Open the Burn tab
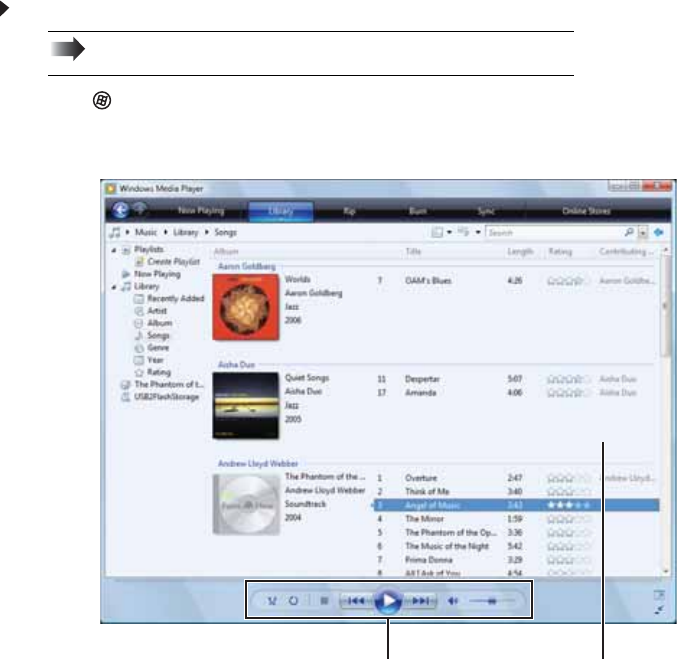Screen dimensions: 678x659 (x=418, y=211)
